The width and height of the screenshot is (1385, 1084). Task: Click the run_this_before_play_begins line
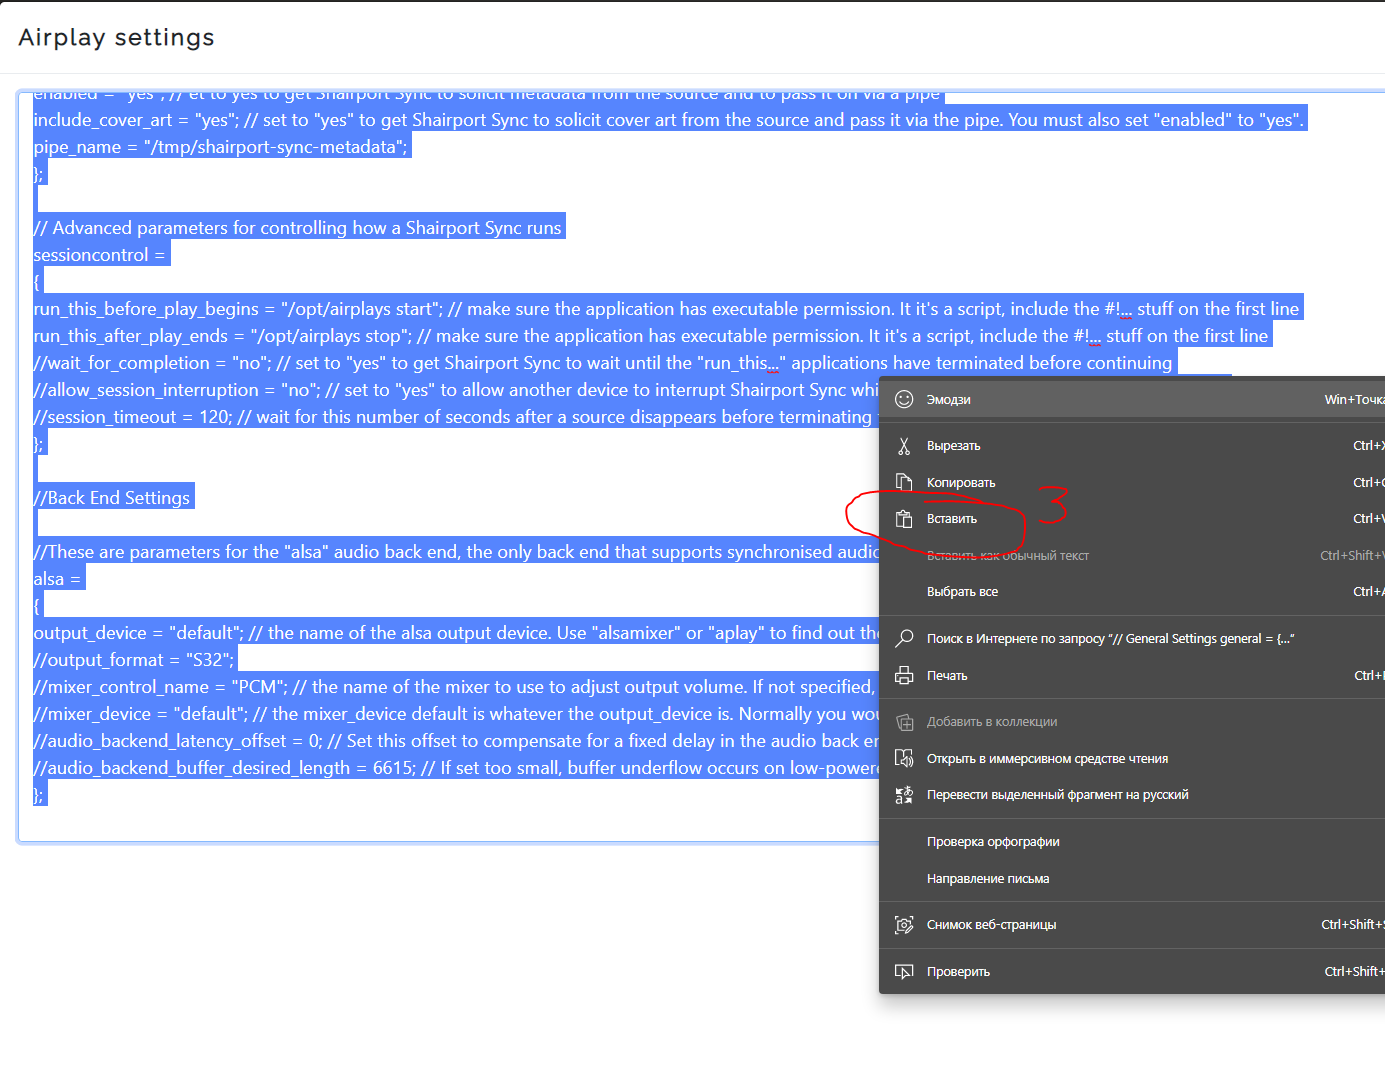tap(666, 309)
